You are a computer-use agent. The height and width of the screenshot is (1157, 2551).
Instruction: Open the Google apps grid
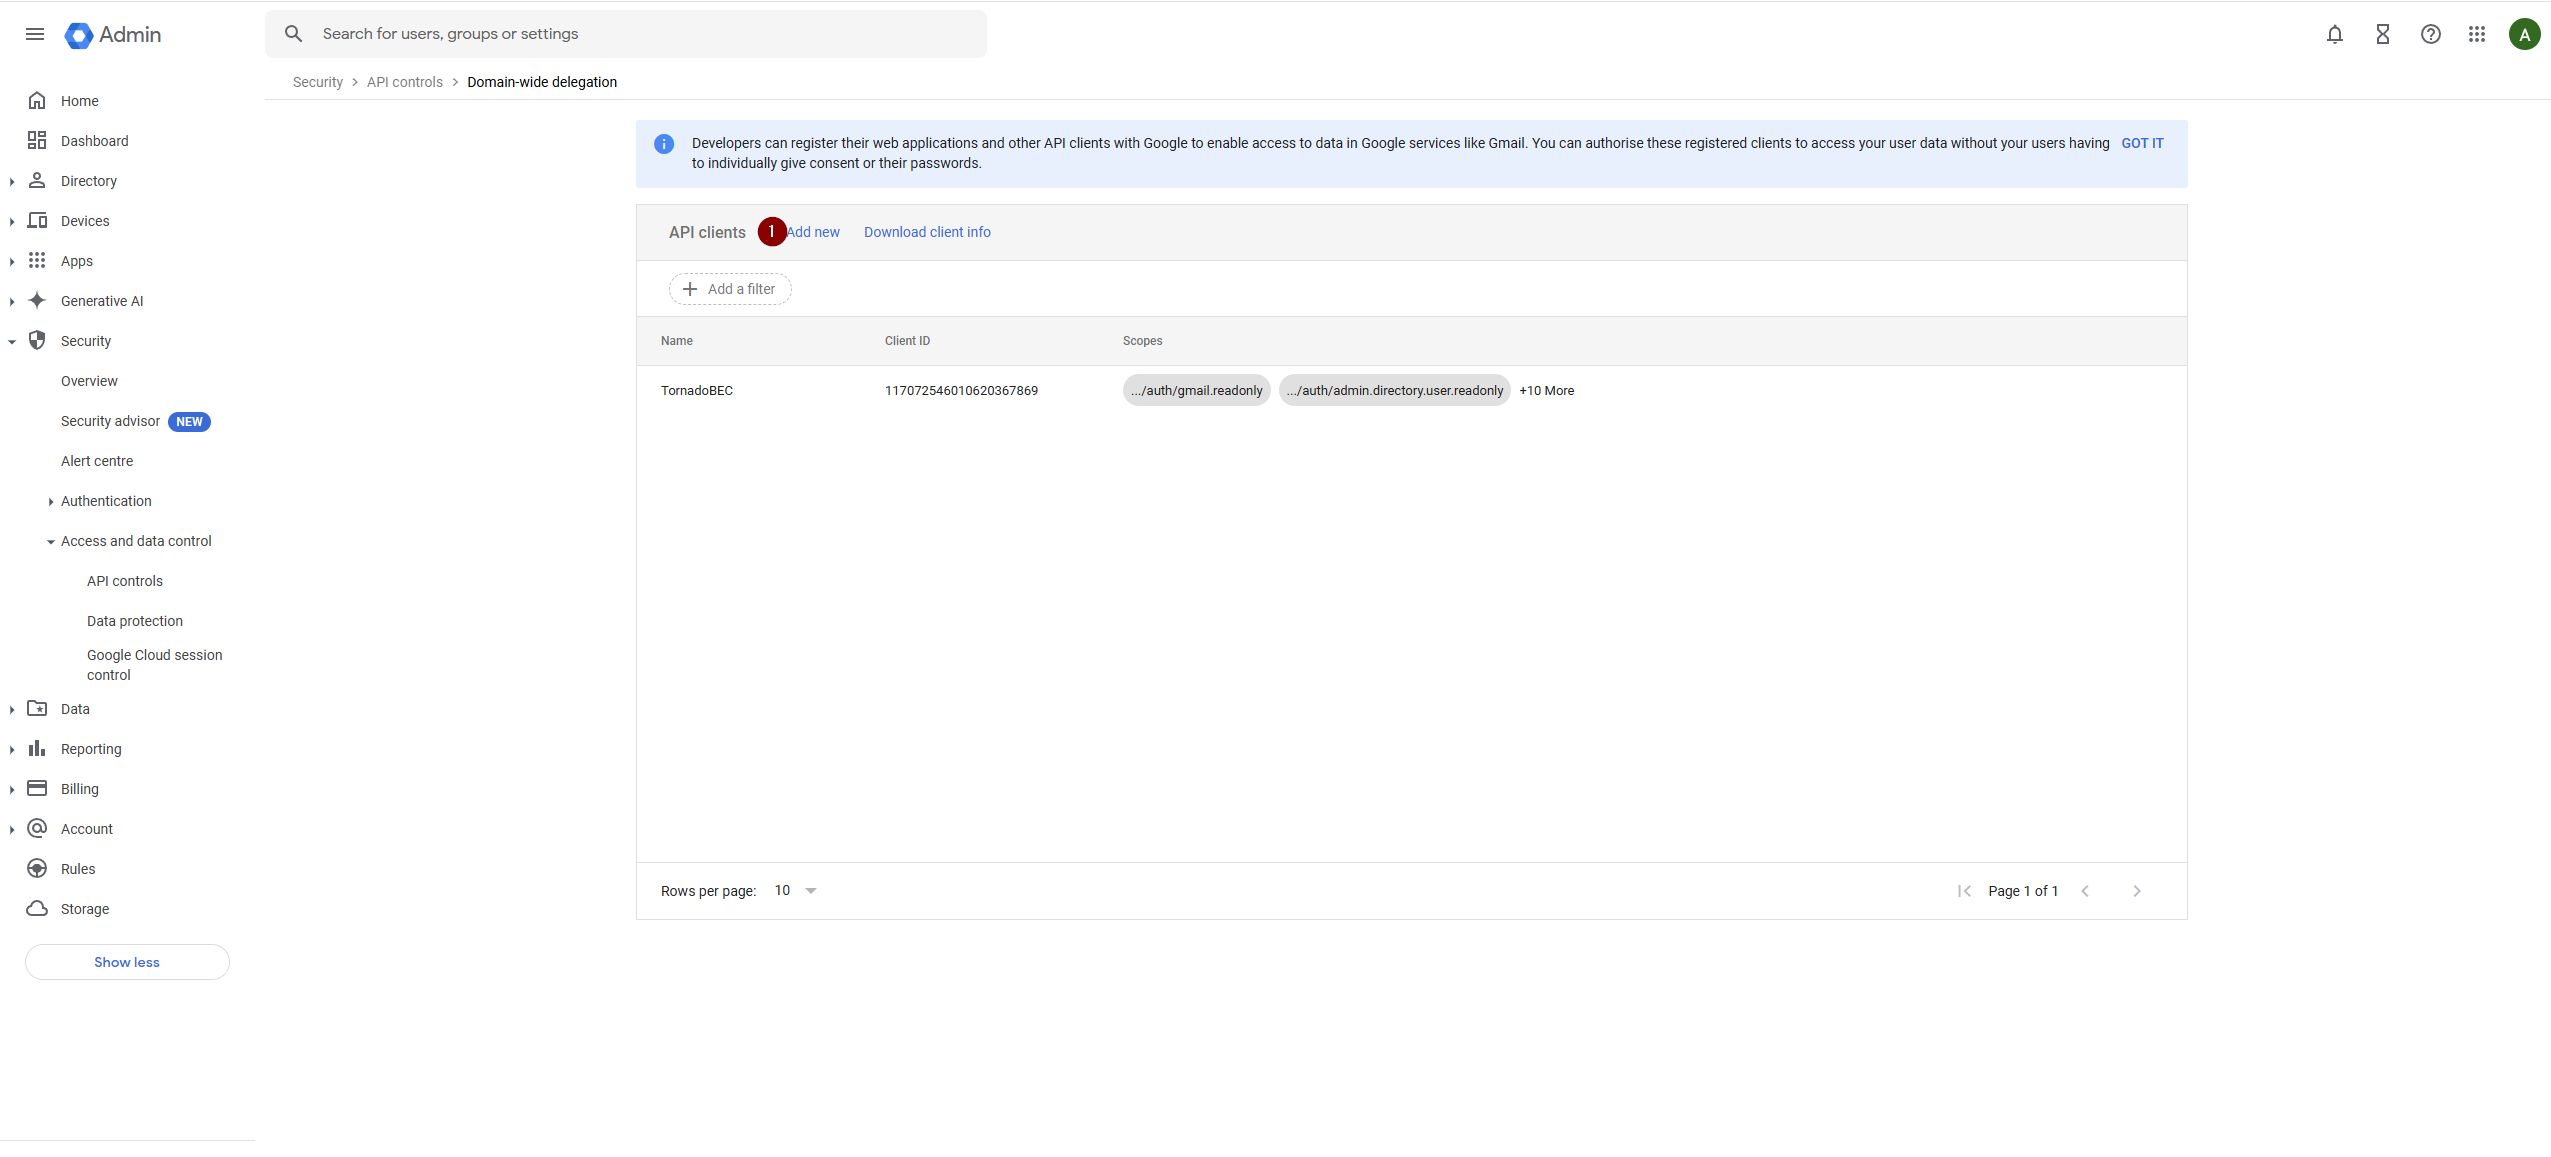pyautogui.click(x=2476, y=34)
